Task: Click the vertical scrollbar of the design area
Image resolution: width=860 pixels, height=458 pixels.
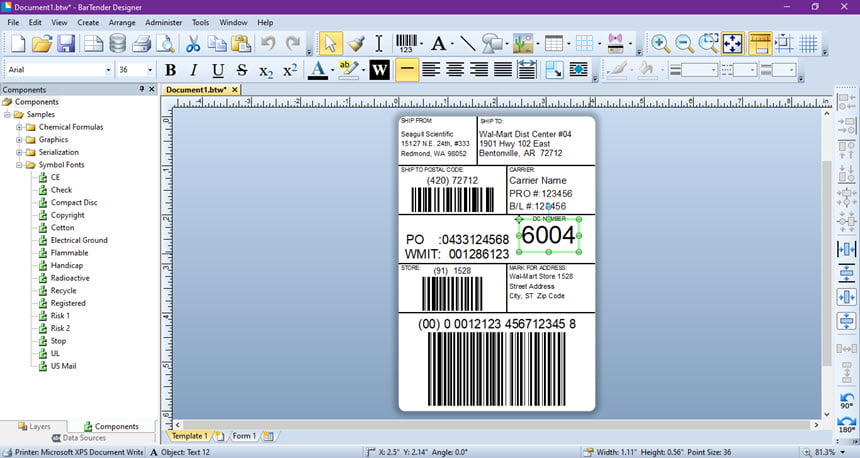Action: [827, 264]
